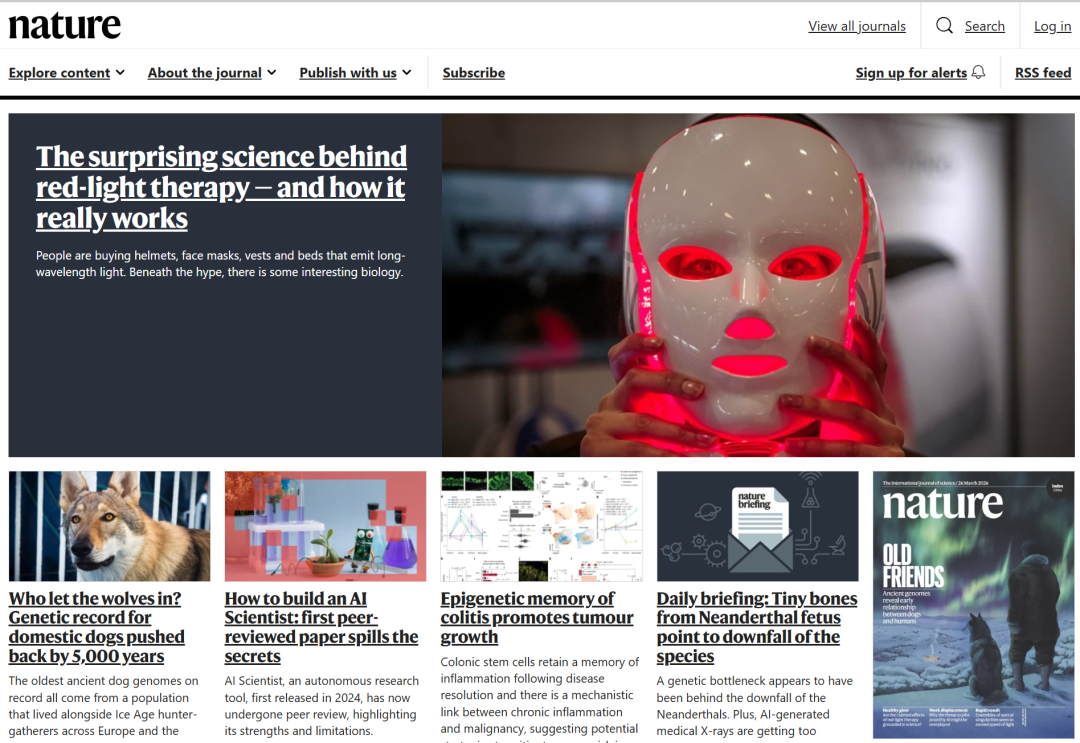Open the Subscribe menu item
Viewport: 1080px width, 743px height.
point(474,72)
